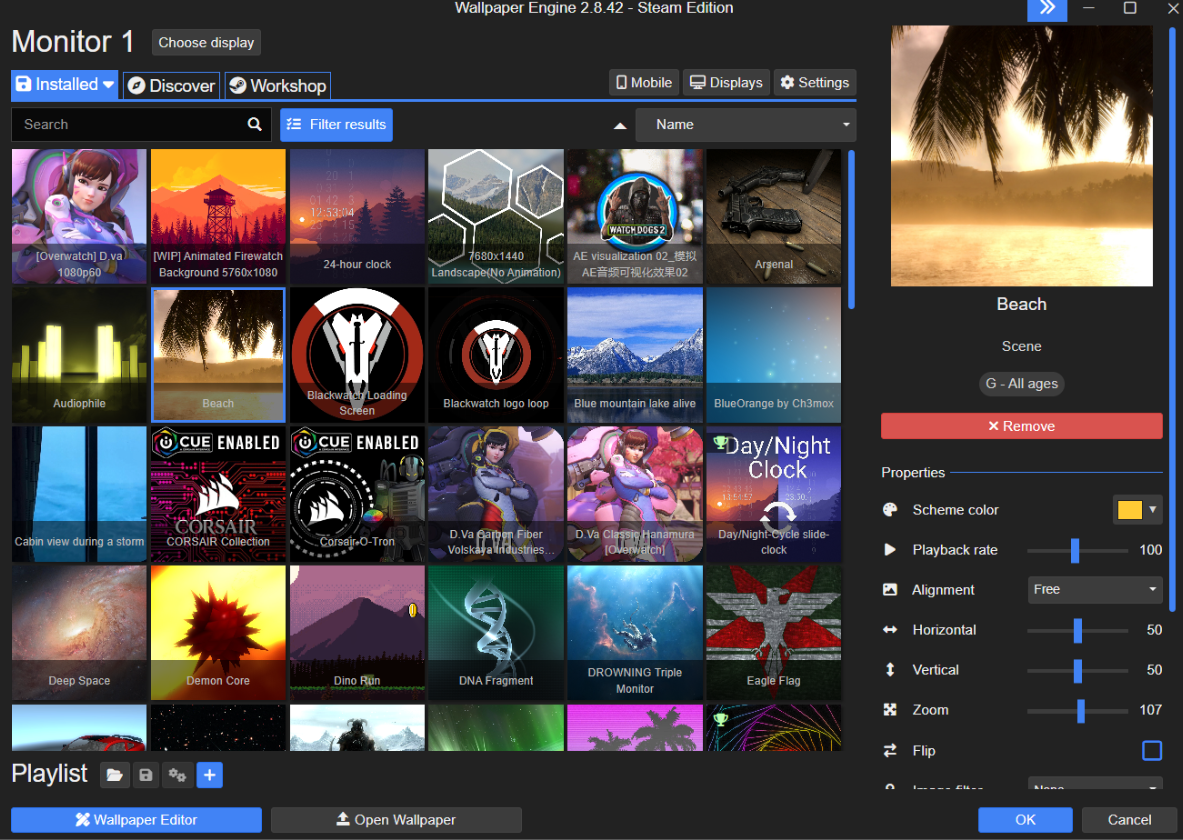Click Flip swap arrows icon
This screenshot has width=1183, height=840.
click(890, 751)
